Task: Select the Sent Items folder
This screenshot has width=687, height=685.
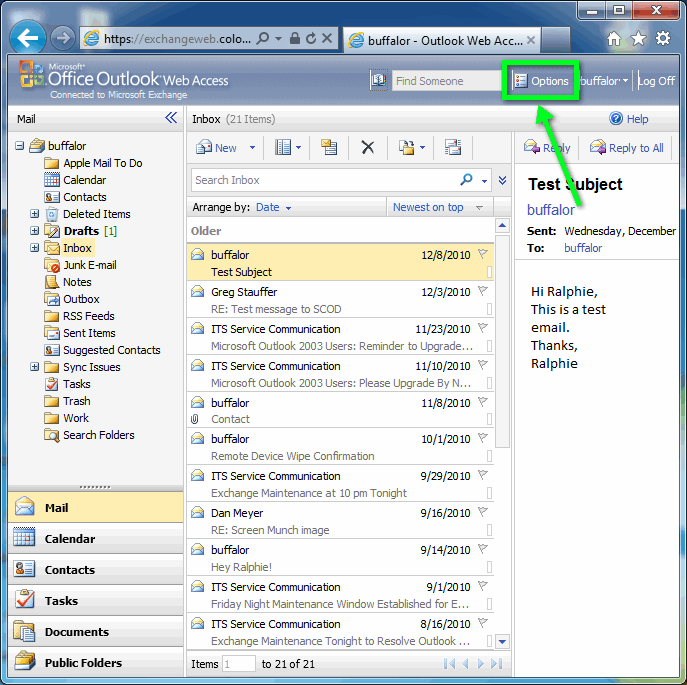Action: 89,333
